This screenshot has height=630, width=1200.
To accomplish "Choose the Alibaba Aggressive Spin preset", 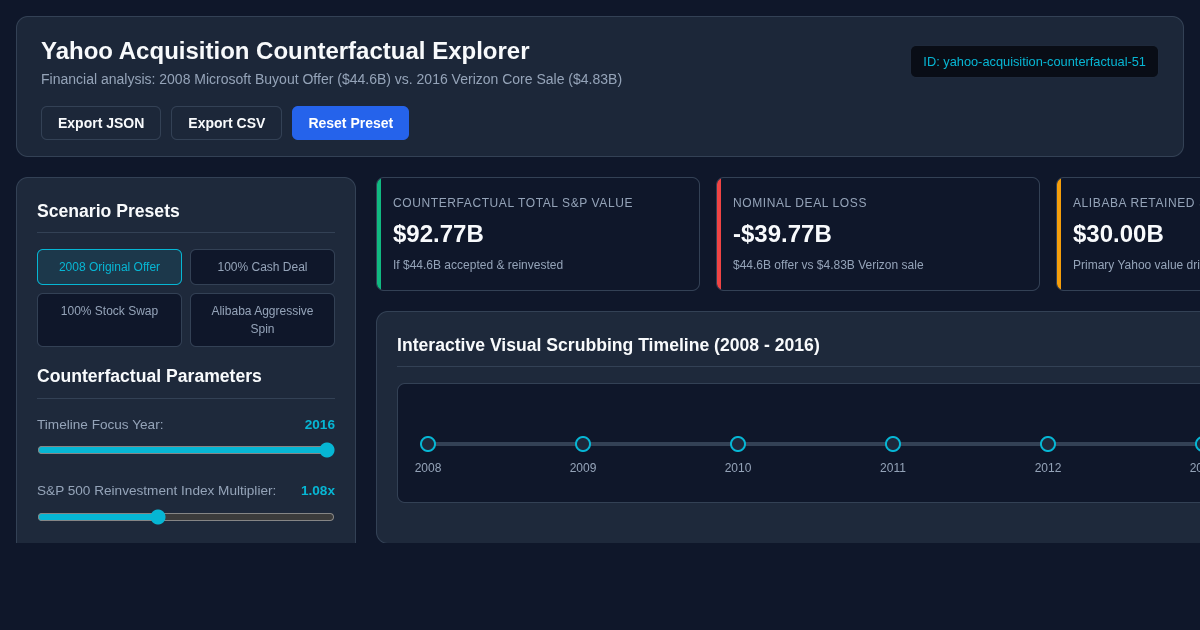I will [x=262, y=320].
